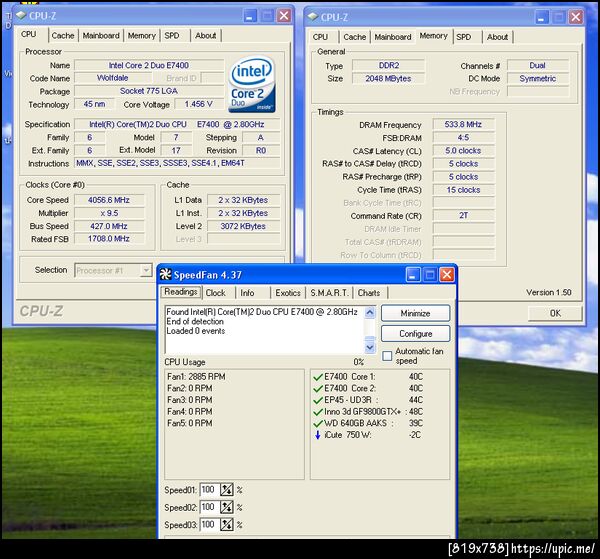This screenshot has height=559, width=600.
Task: Select Multiplier value x 9.5
Action: [109, 213]
